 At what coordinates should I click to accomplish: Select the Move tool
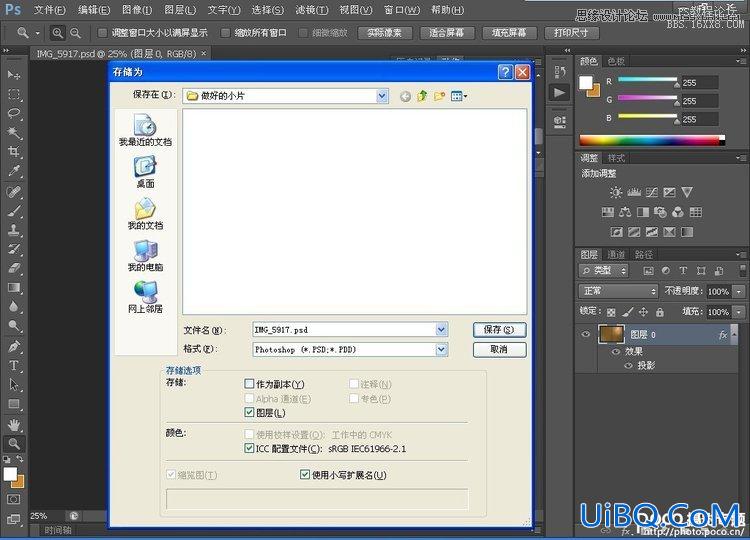14,75
